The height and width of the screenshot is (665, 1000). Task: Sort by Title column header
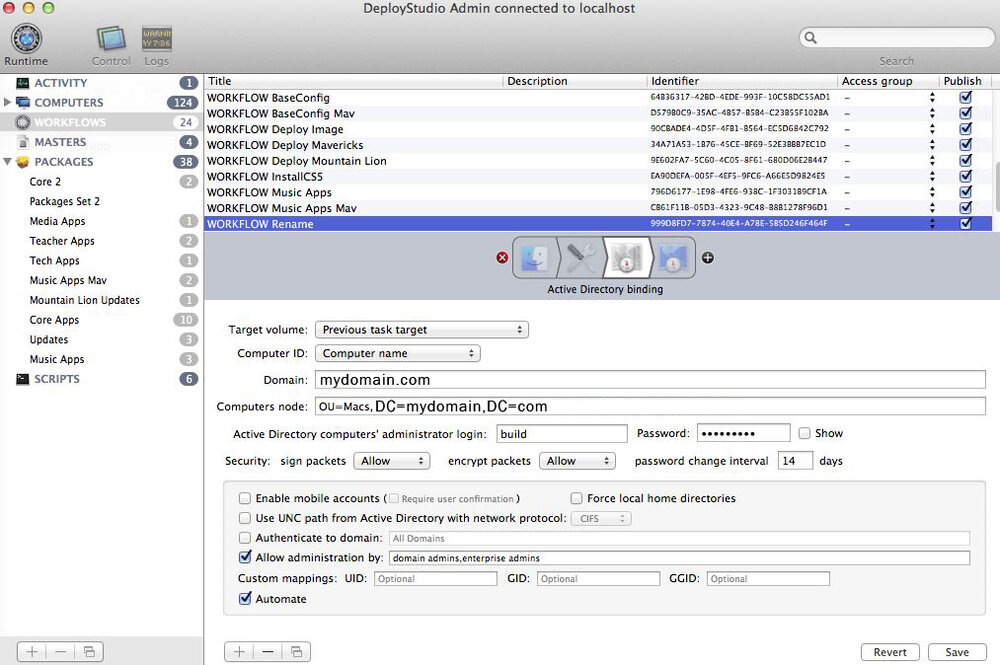coord(354,82)
